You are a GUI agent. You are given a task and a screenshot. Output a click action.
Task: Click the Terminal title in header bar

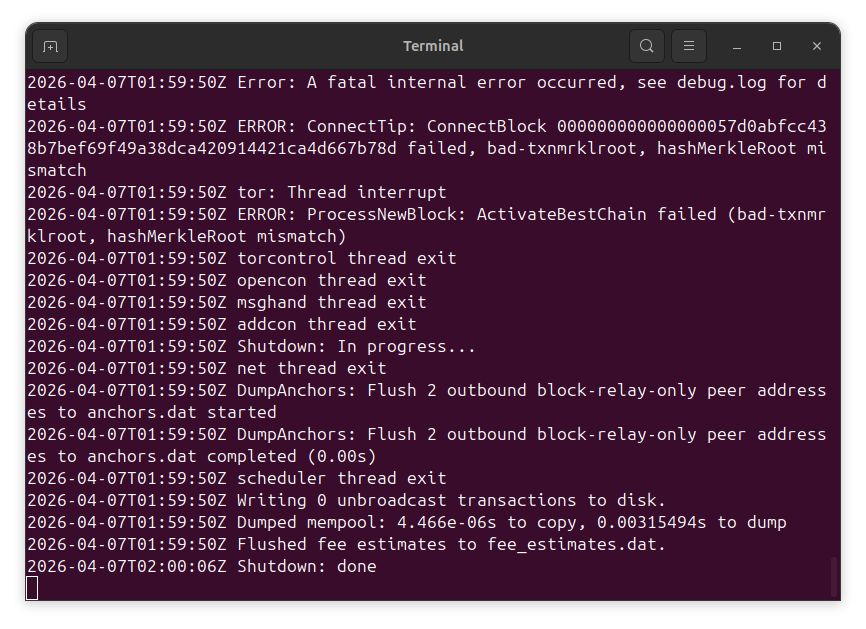tap(433, 46)
